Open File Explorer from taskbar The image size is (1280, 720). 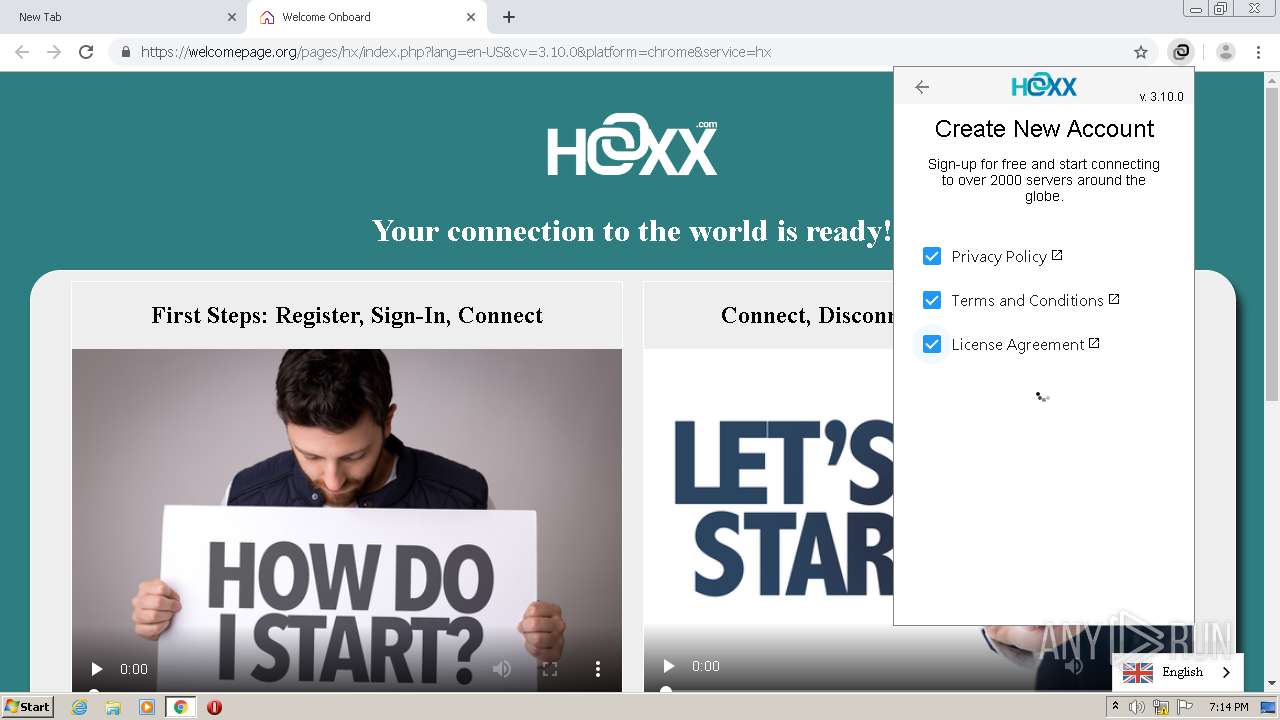click(113, 707)
